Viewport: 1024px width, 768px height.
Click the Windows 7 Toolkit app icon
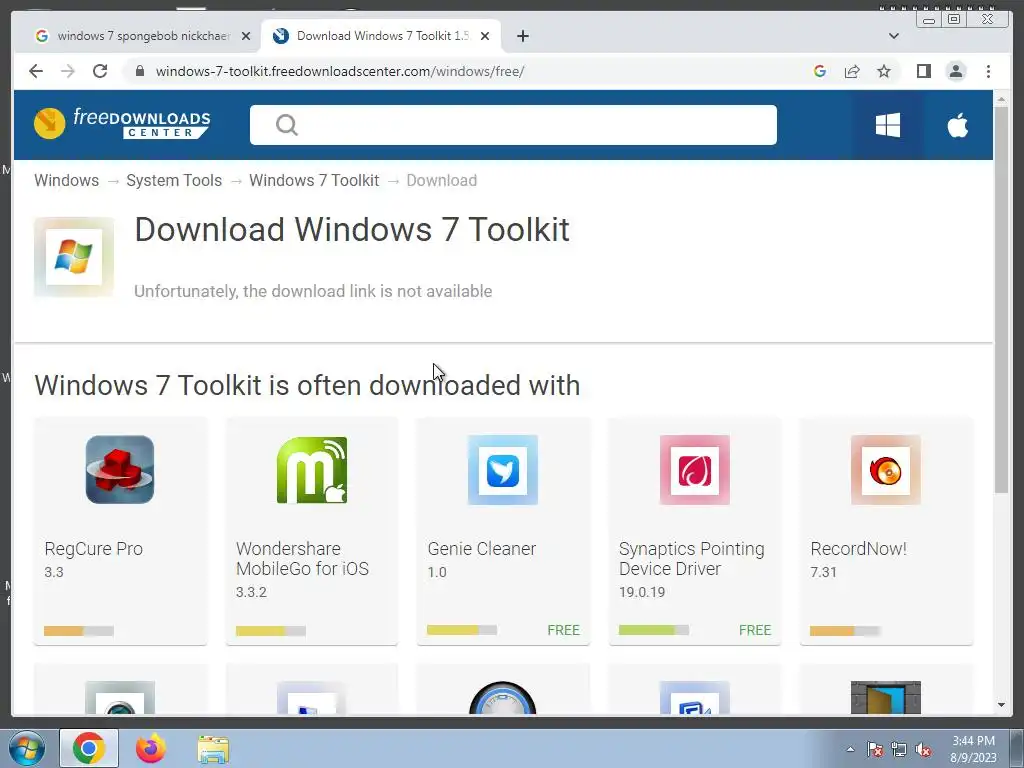[x=74, y=257]
